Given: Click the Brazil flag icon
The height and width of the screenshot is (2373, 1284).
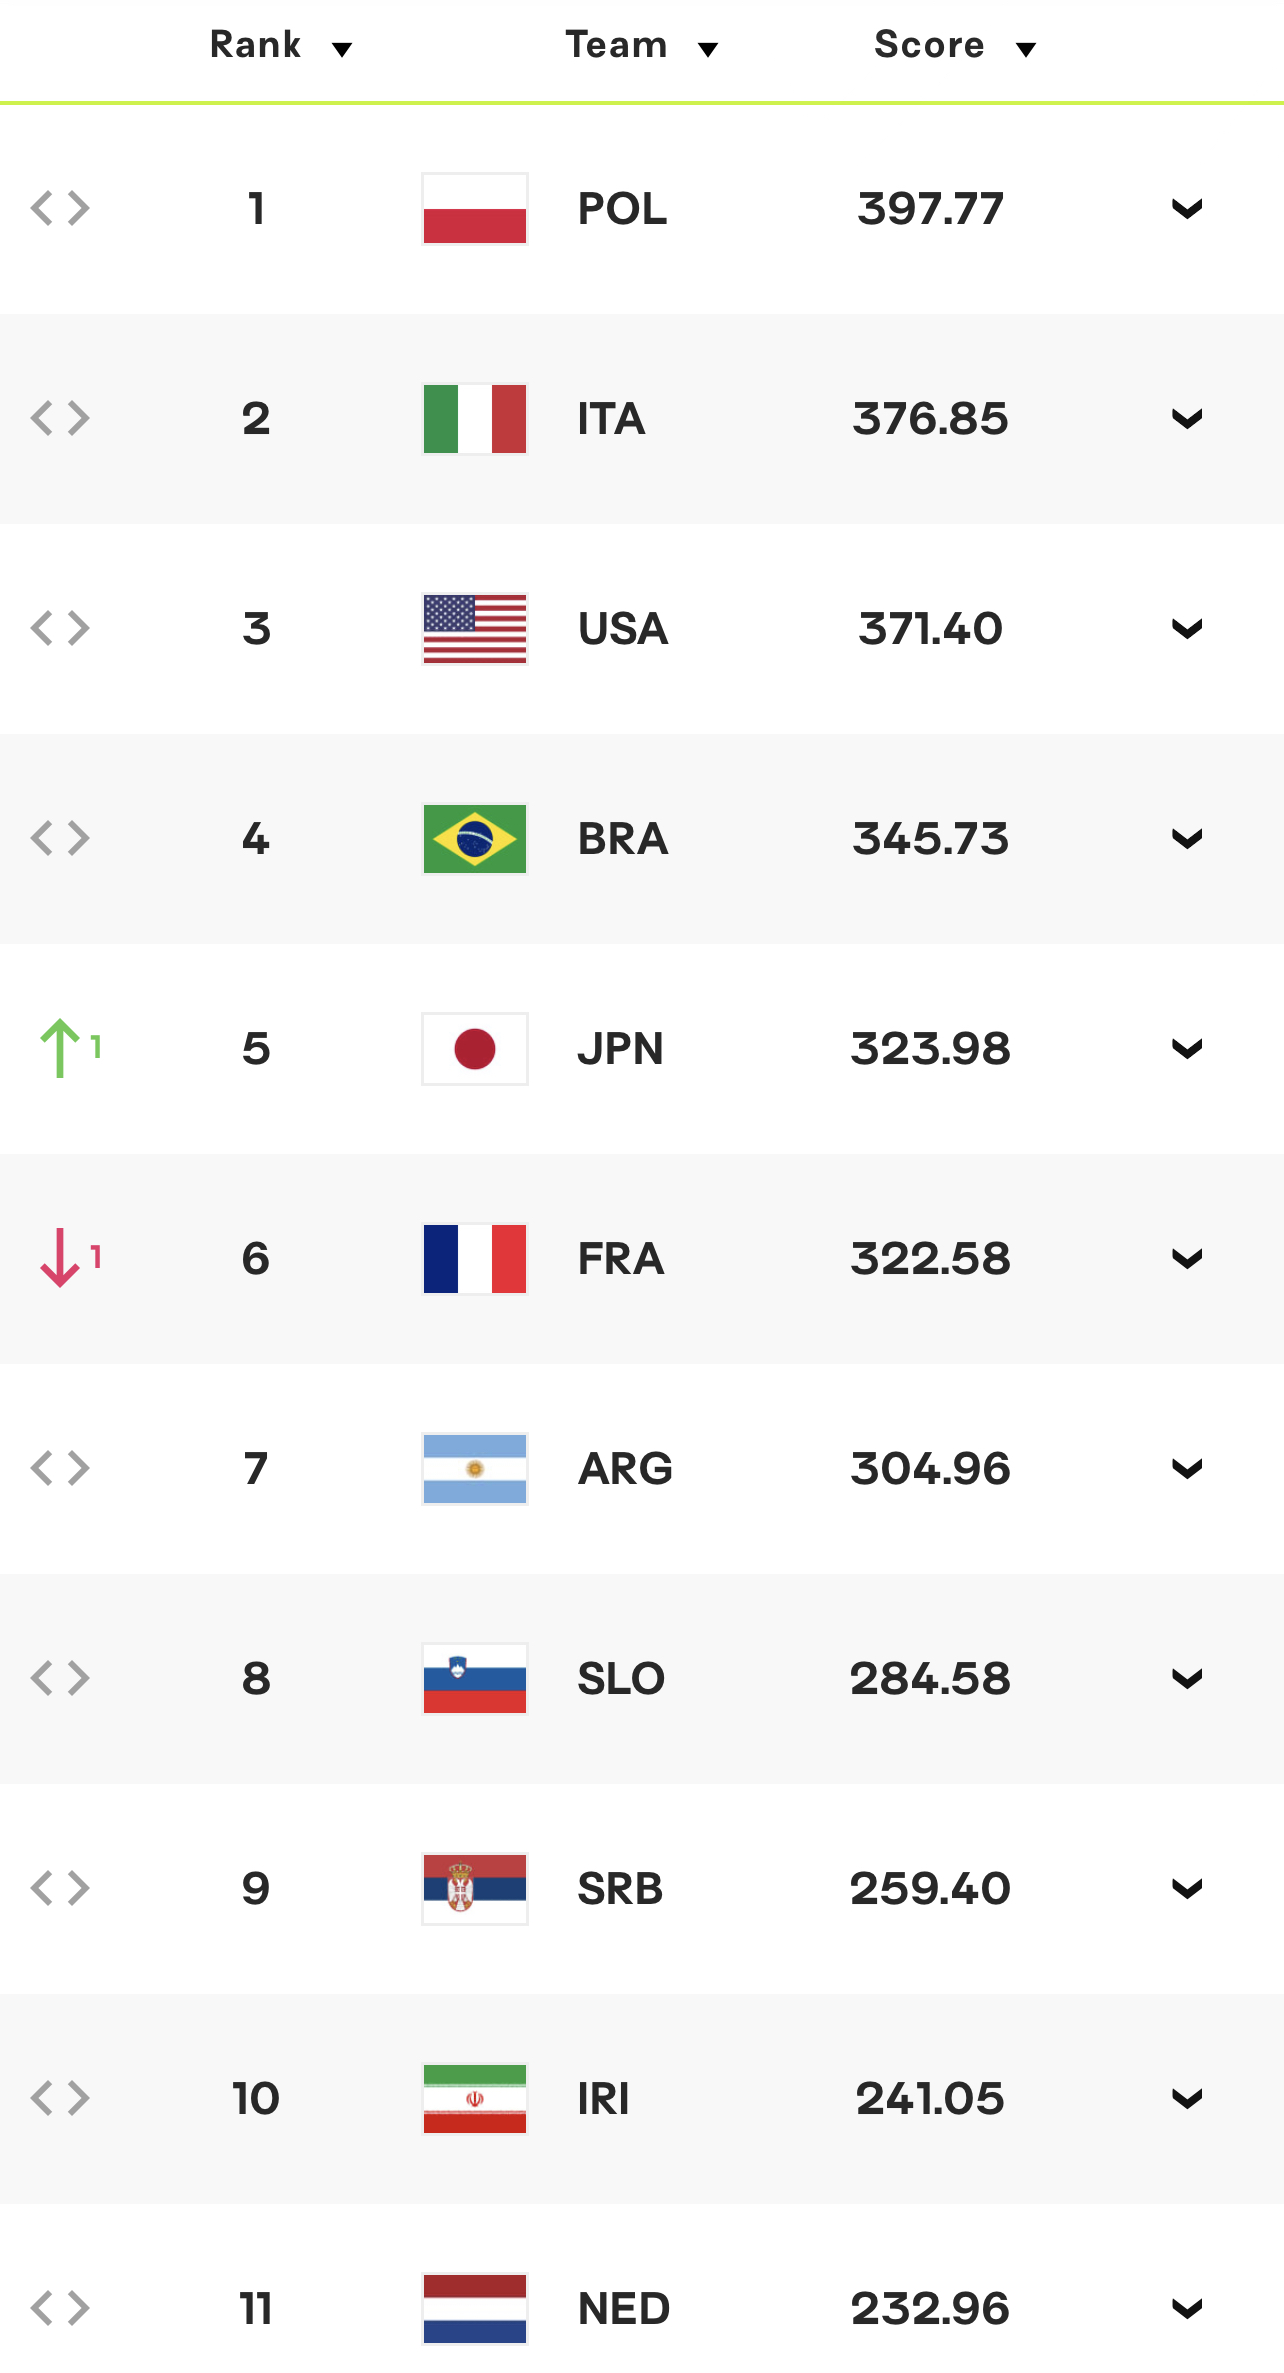Looking at the screenshot, I should point(475,839).
